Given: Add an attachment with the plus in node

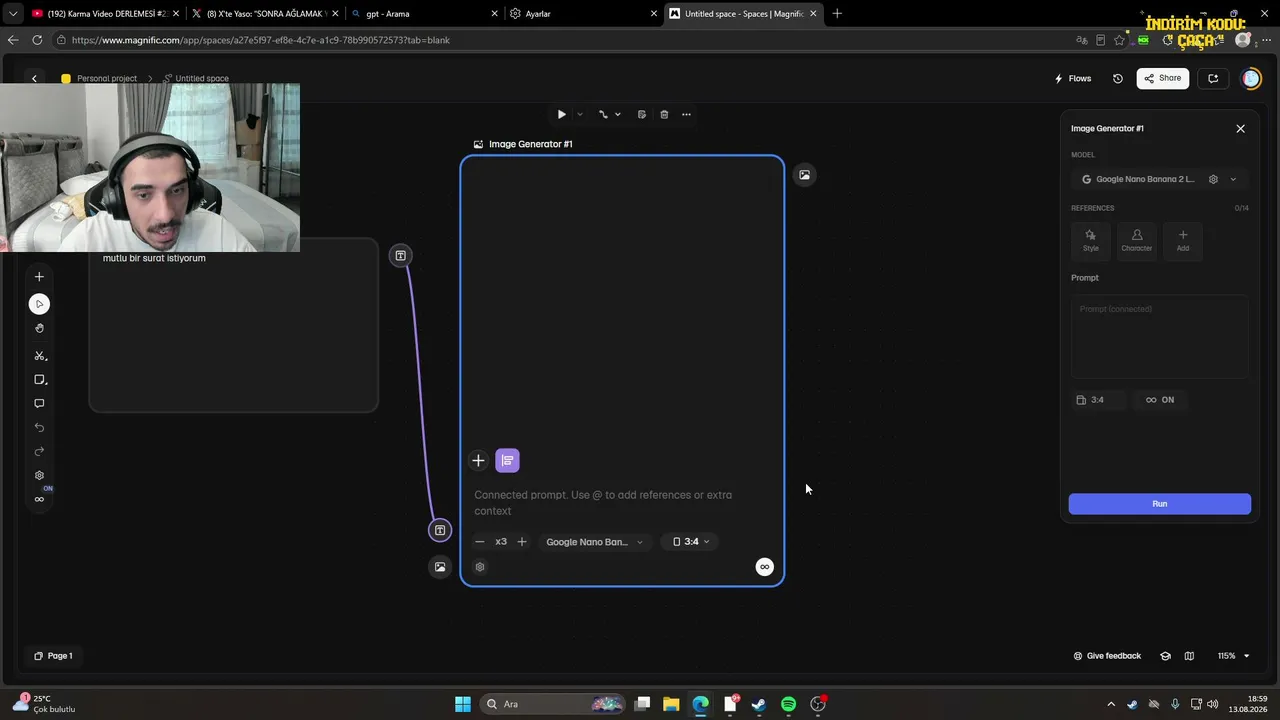Looking at the screenshot, I should [478, 460].
